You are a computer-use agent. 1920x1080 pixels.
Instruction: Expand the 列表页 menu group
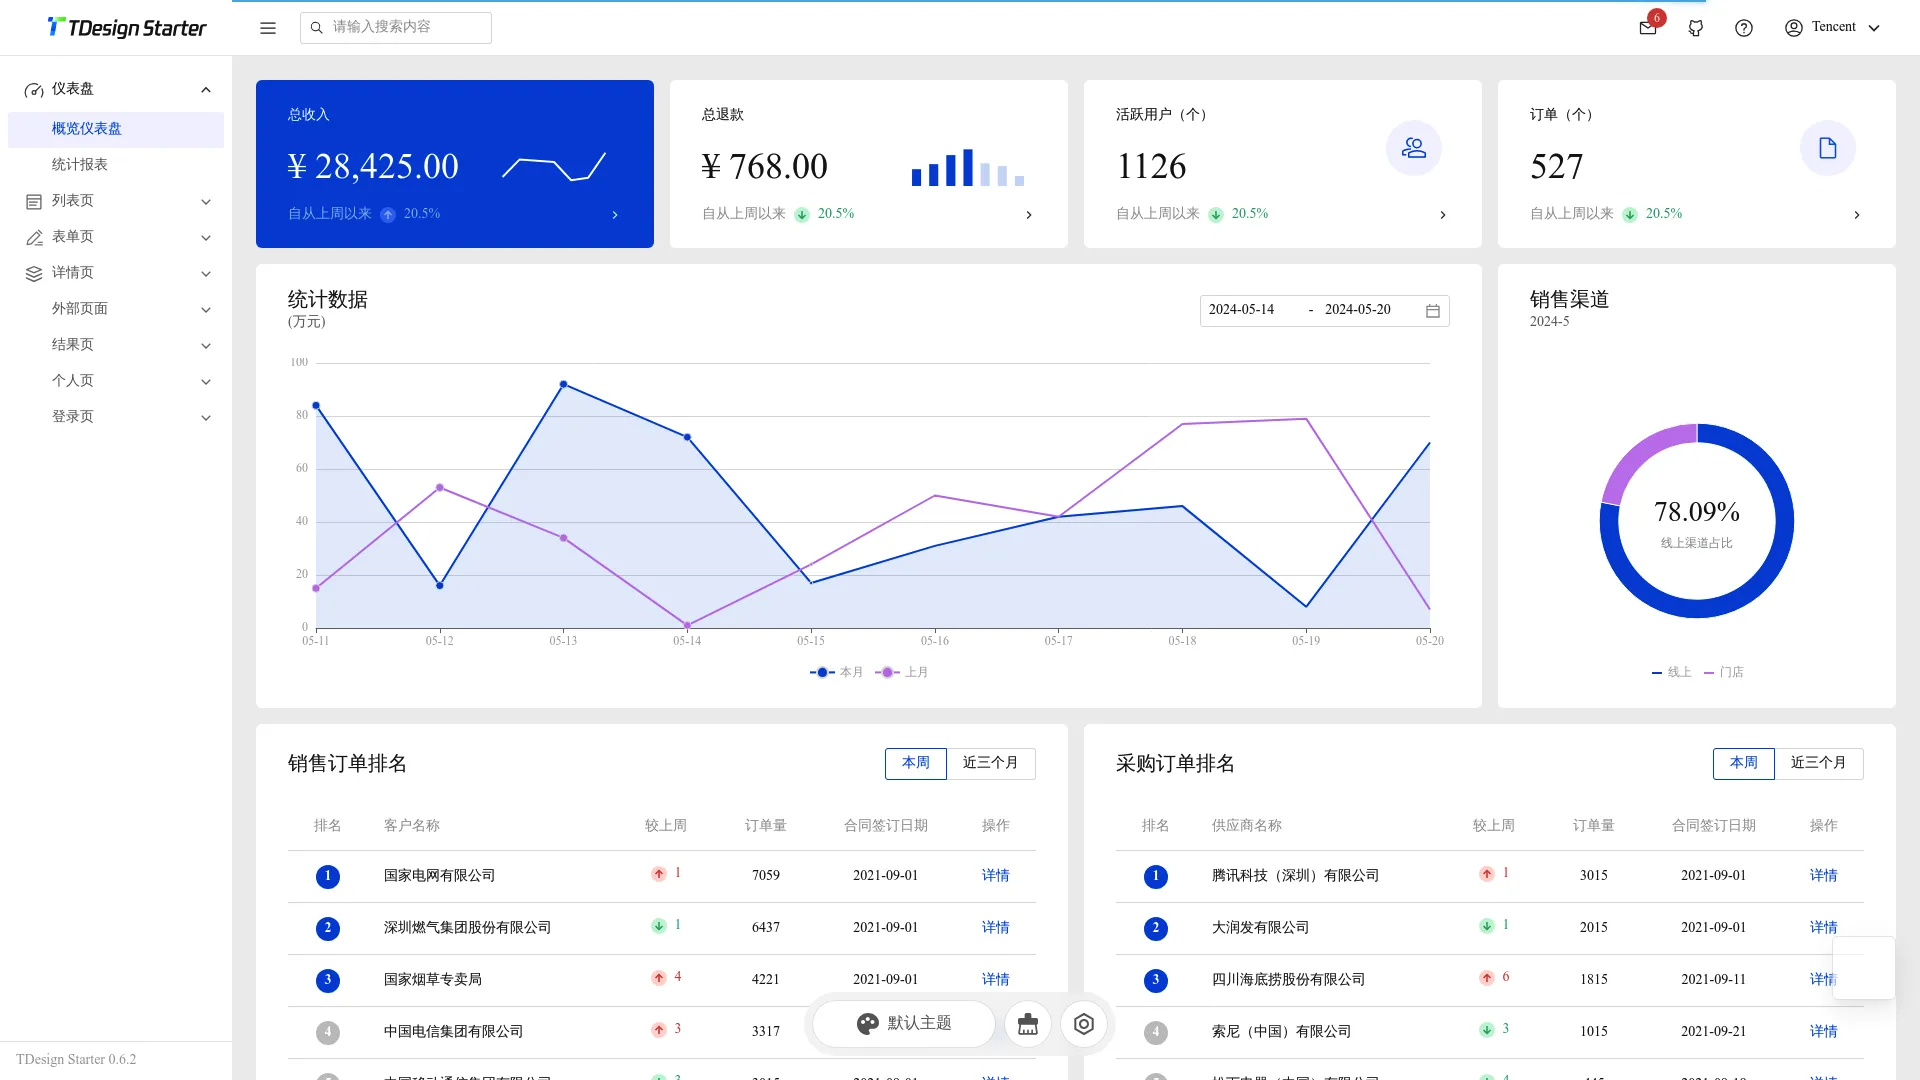[x=206, y=202]
